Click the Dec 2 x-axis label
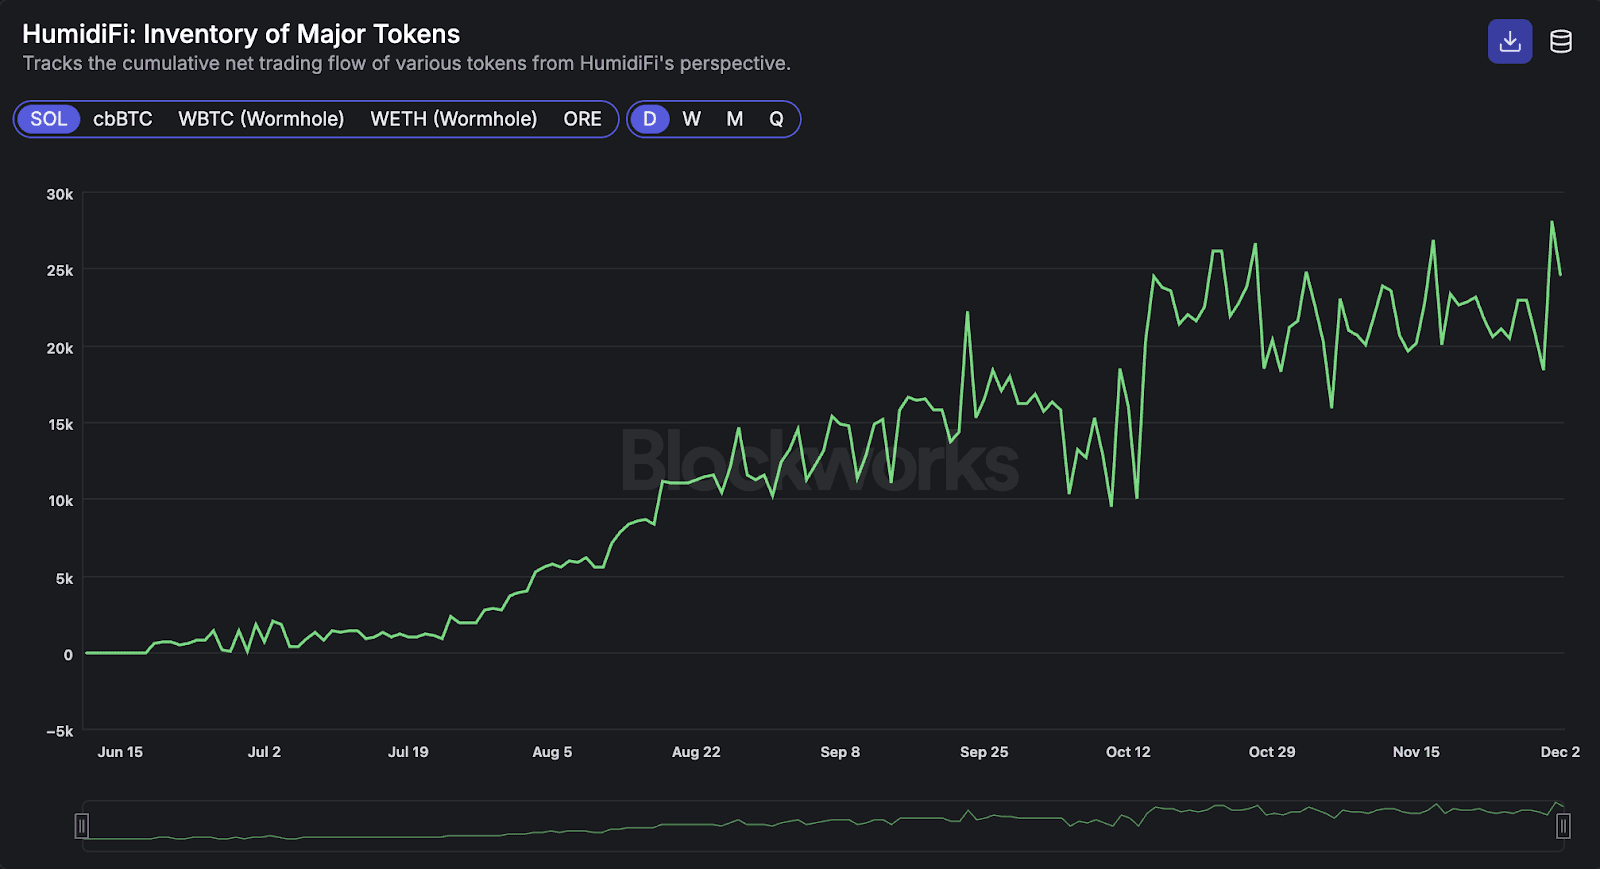Screen dimensions: 1600x869 (x=1559, y=752)
